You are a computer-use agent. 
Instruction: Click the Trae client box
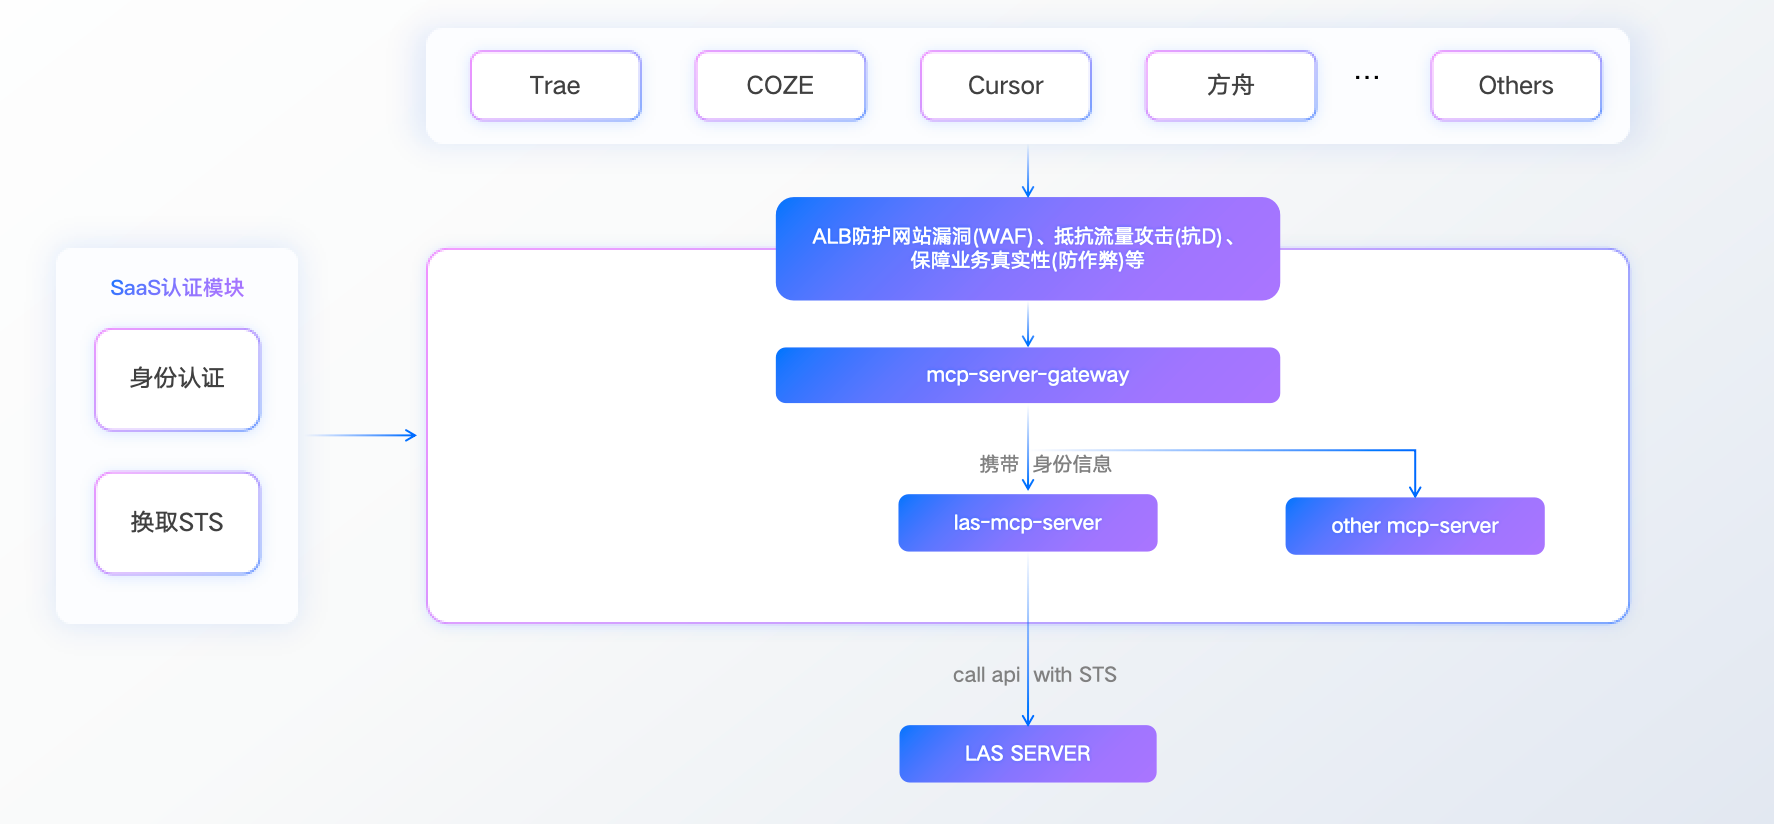pyautogui.click(x=555, y=86)
